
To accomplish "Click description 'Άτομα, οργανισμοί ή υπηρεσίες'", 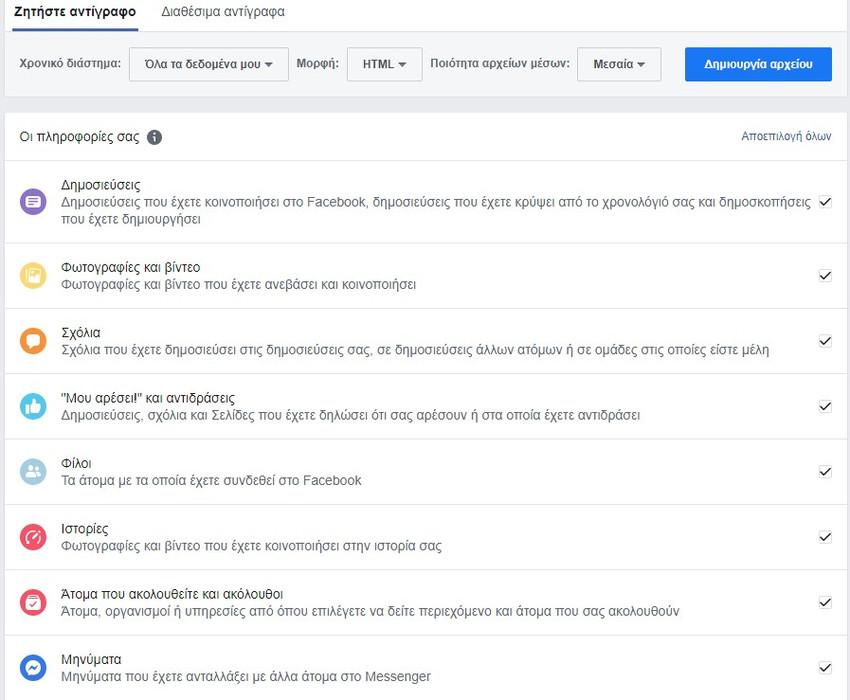I will click(370, 611).
